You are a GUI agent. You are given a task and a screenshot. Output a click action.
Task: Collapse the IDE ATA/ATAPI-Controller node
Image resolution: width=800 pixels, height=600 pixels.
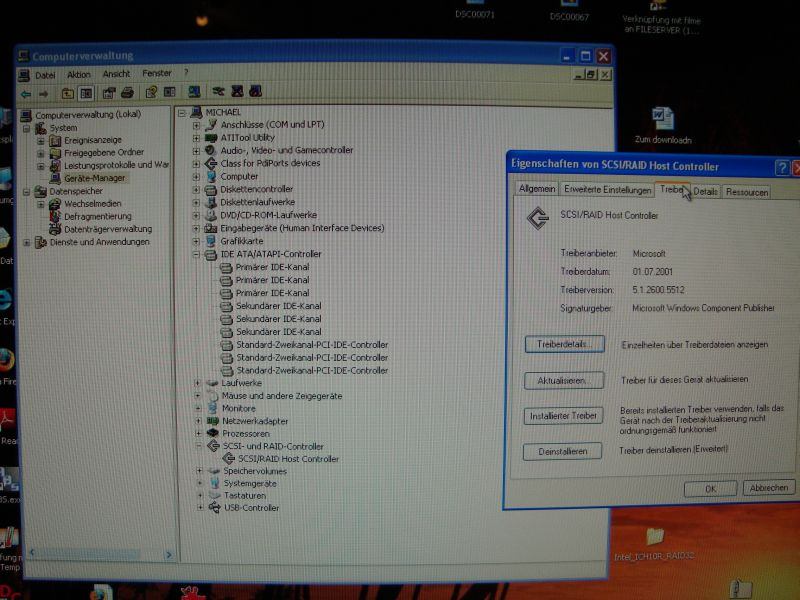tap(197, 254)
